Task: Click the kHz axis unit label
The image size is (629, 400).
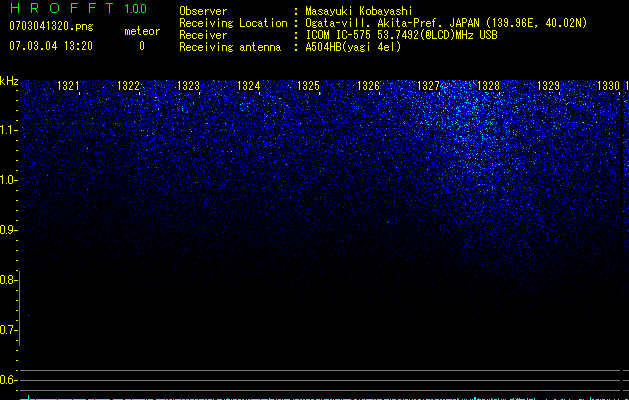Action: click(x=9, y=81)
